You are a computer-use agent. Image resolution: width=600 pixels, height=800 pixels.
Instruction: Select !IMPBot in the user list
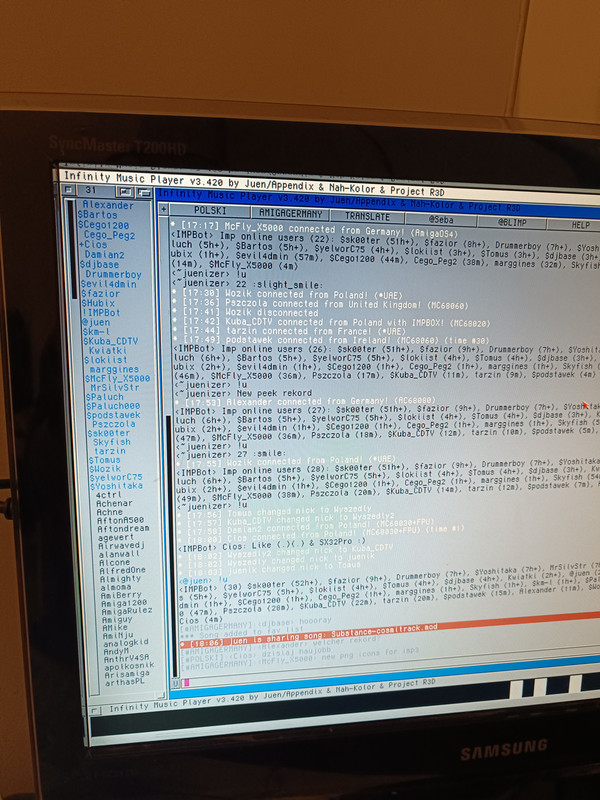click(101, 312)
